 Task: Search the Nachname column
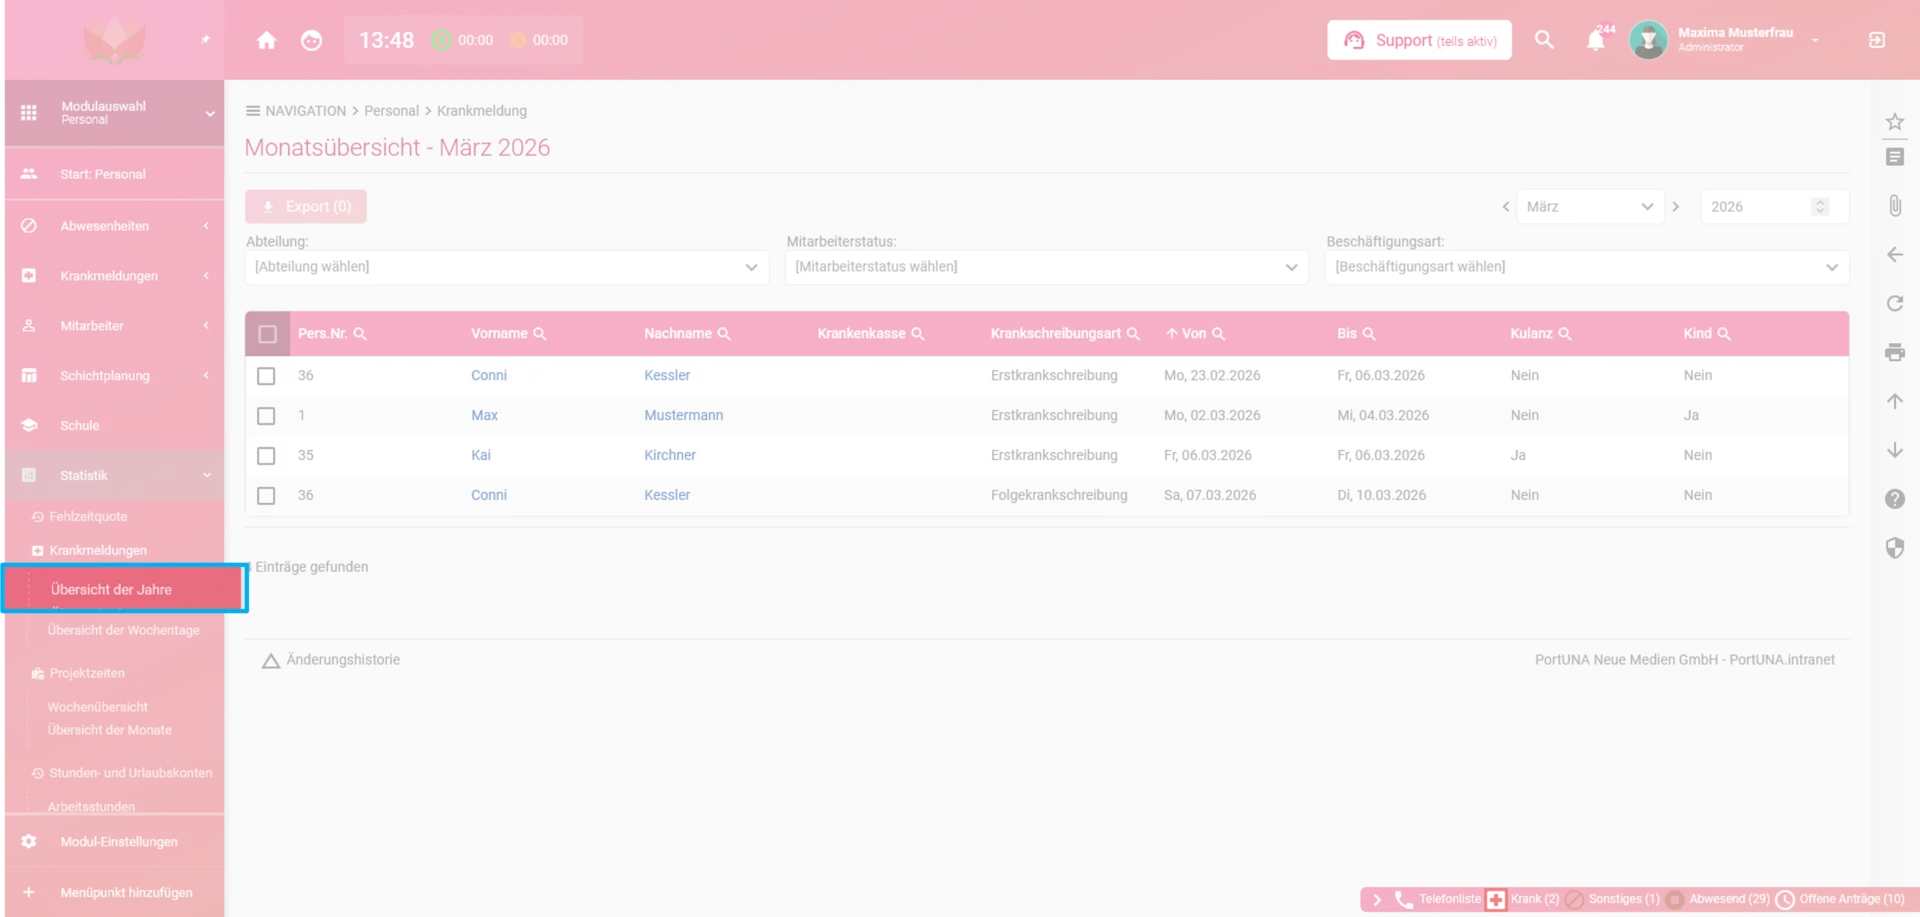[x=724, y=334]
